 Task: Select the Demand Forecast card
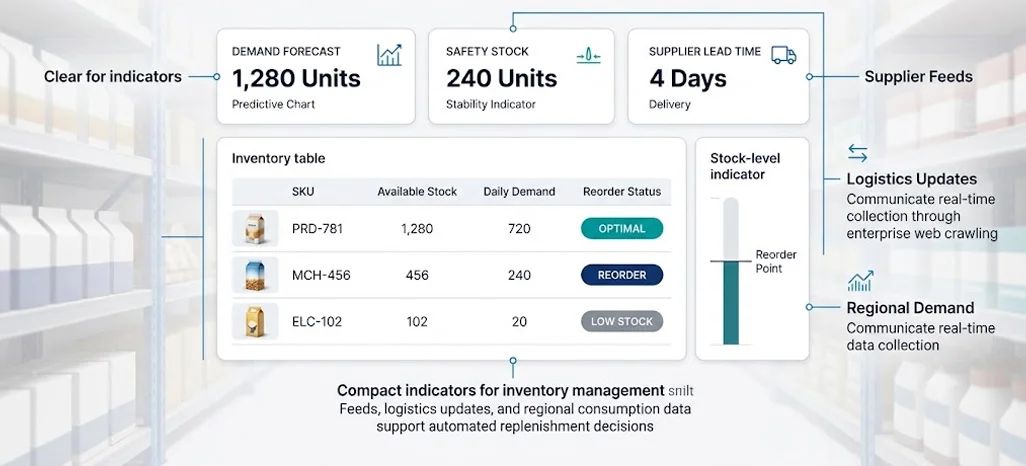(x=316, y=76)
